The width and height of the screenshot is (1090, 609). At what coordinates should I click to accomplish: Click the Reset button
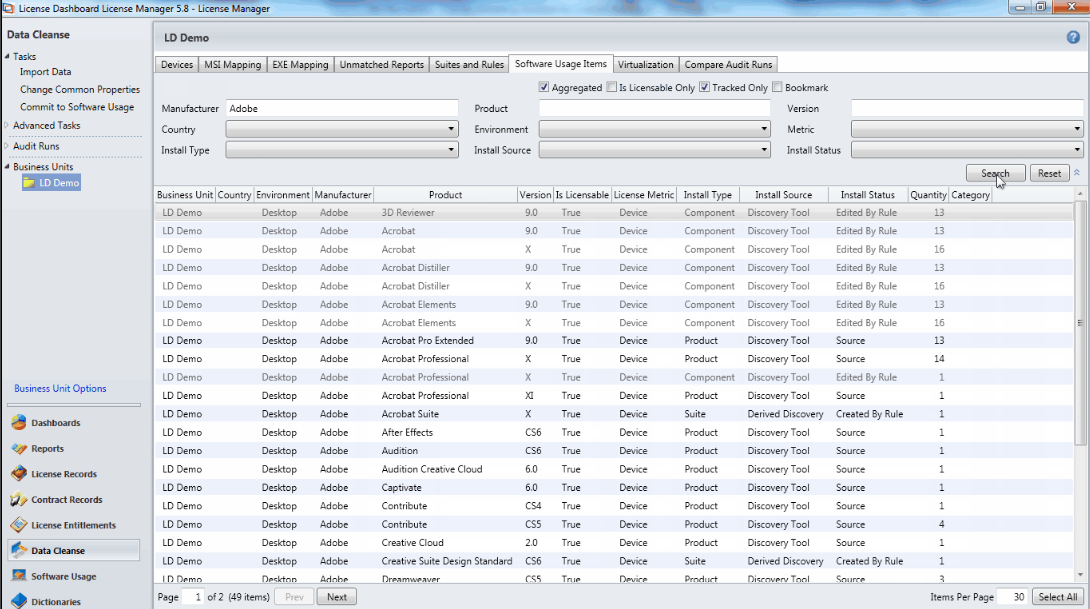tap(1049, 173)
